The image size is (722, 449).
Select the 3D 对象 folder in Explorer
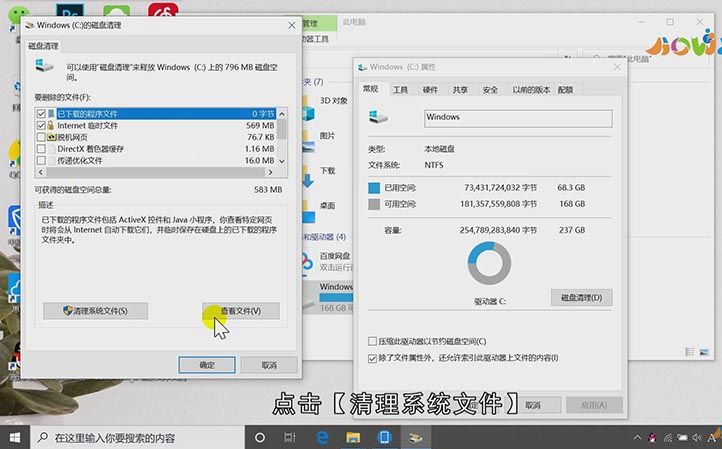pos(333,100)
